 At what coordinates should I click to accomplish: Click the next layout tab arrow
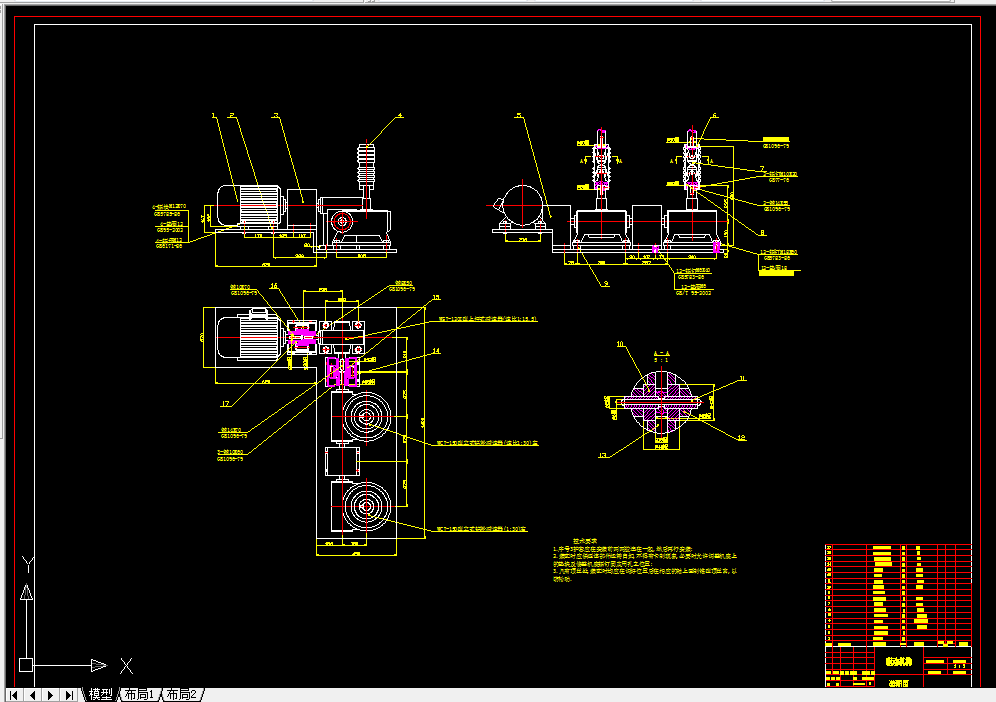coord(51,695)
